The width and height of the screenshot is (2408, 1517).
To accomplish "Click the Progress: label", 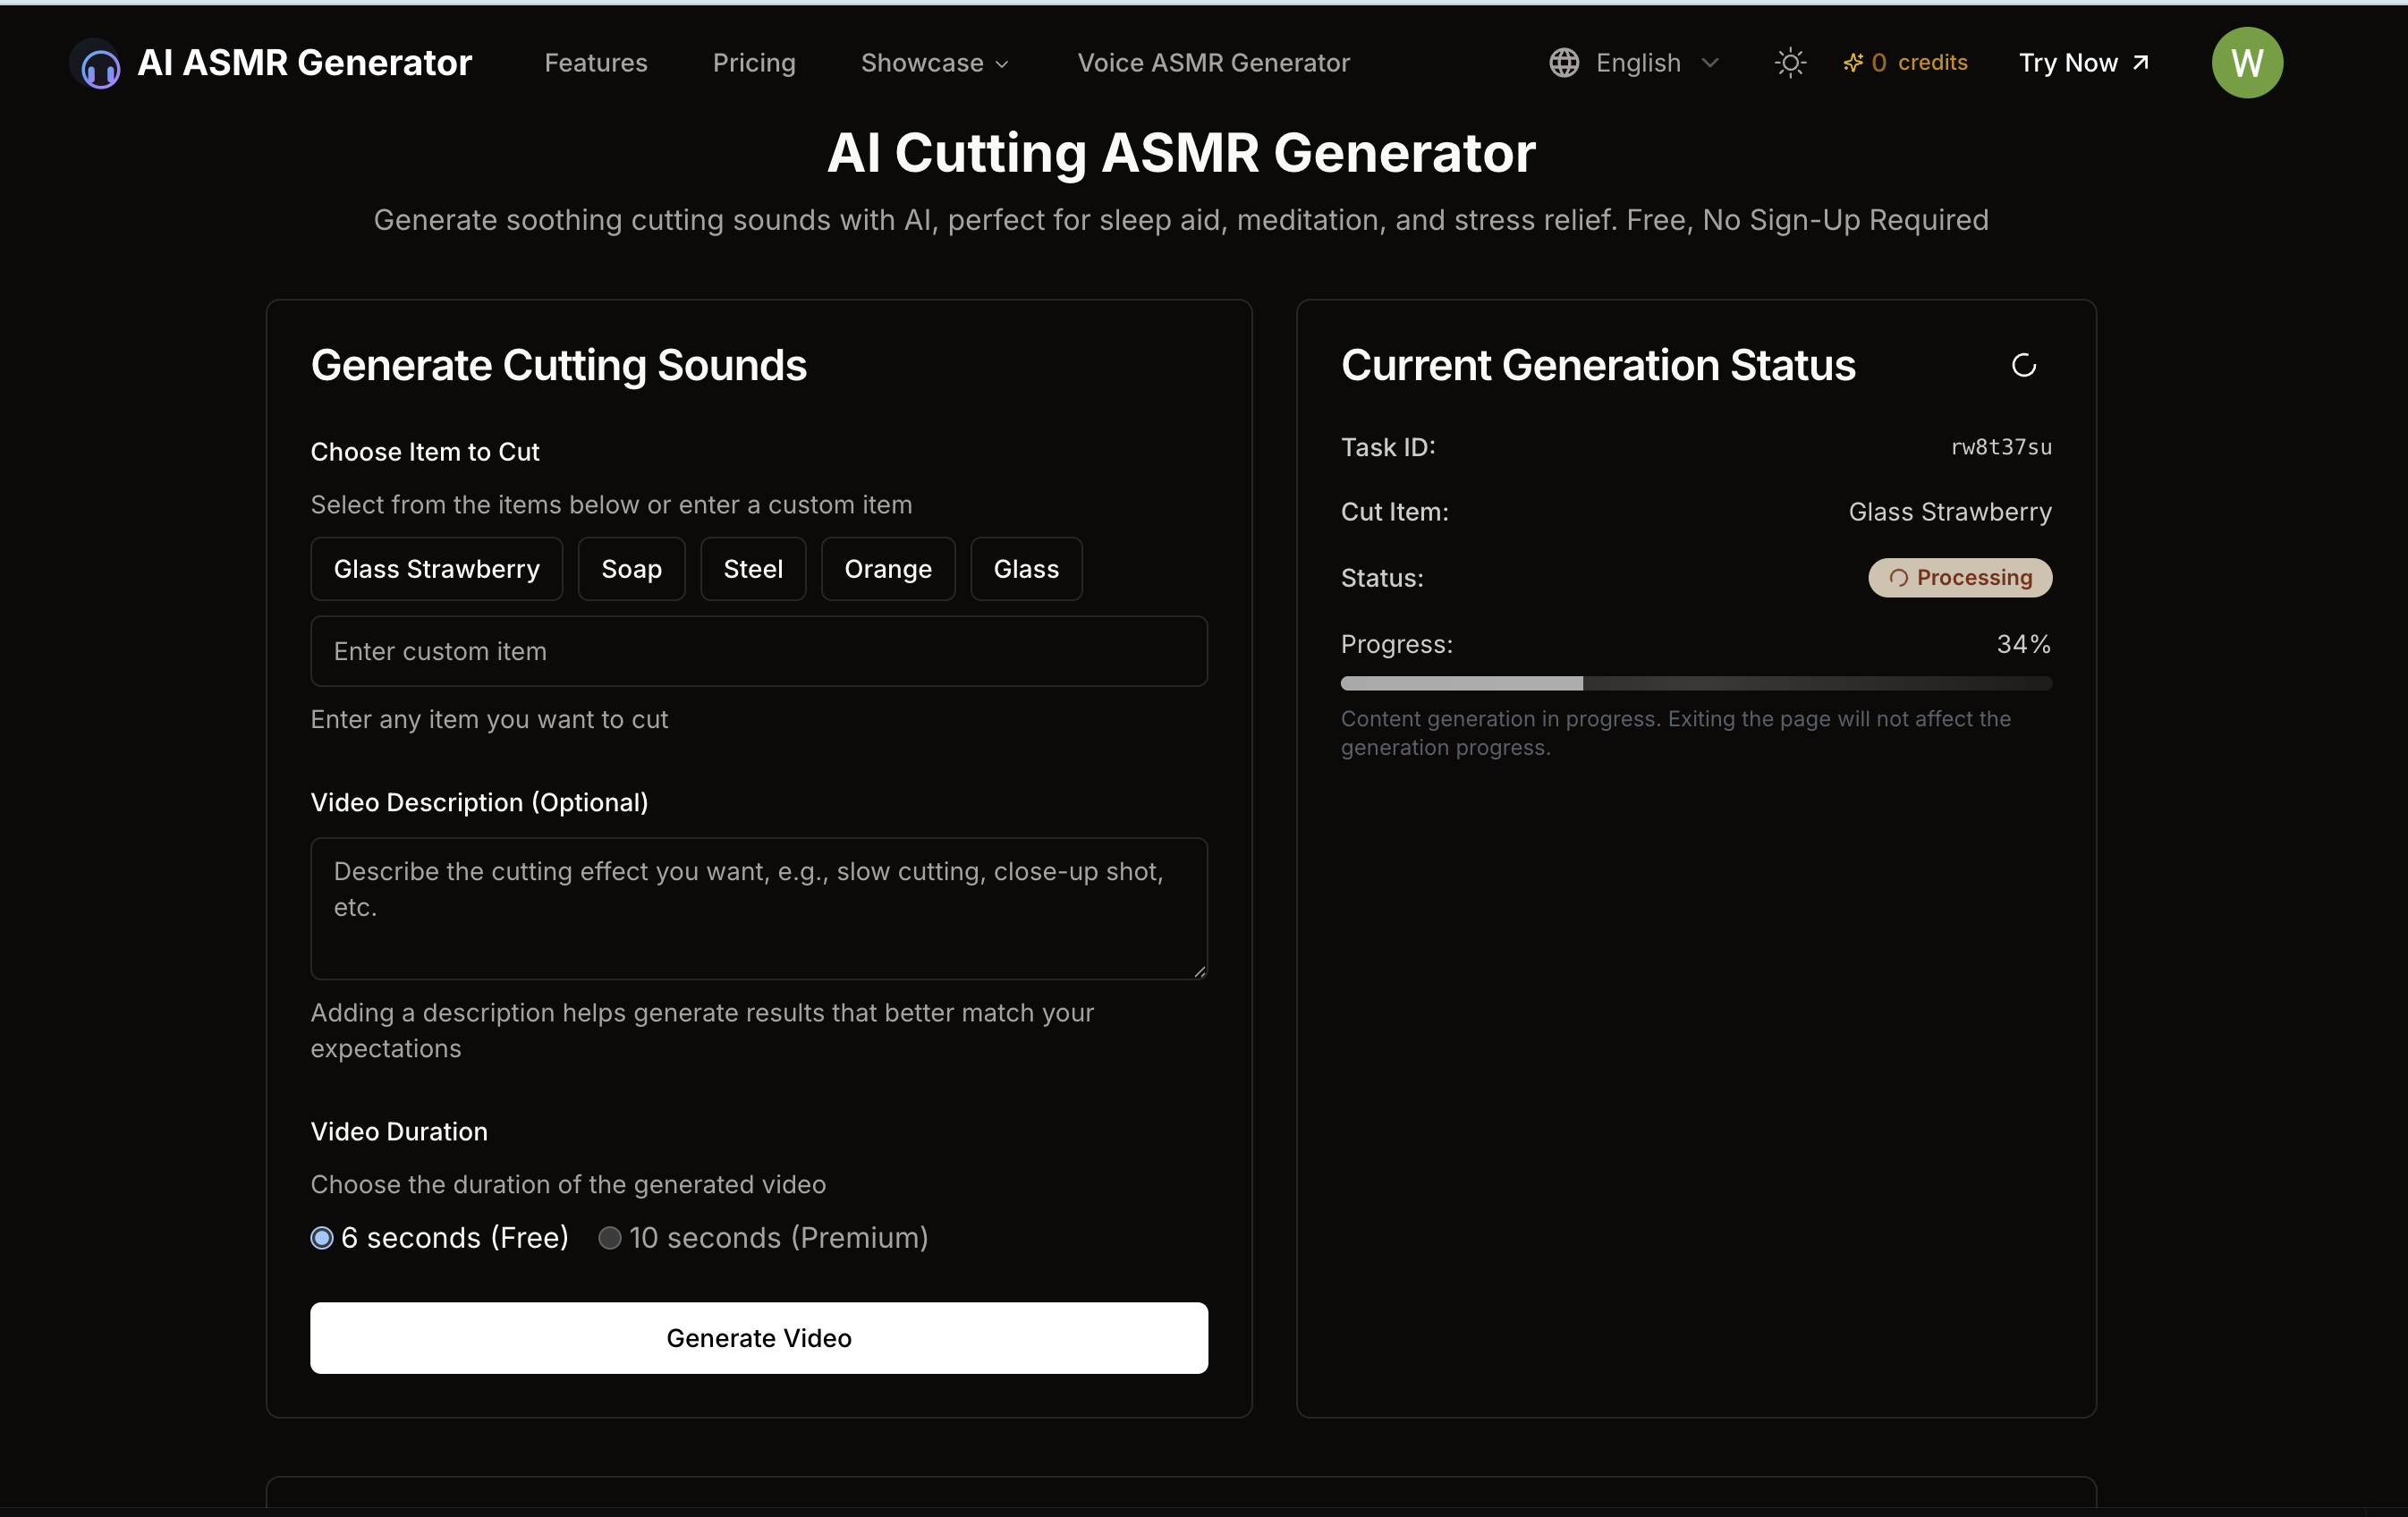I will [1397, 644].
